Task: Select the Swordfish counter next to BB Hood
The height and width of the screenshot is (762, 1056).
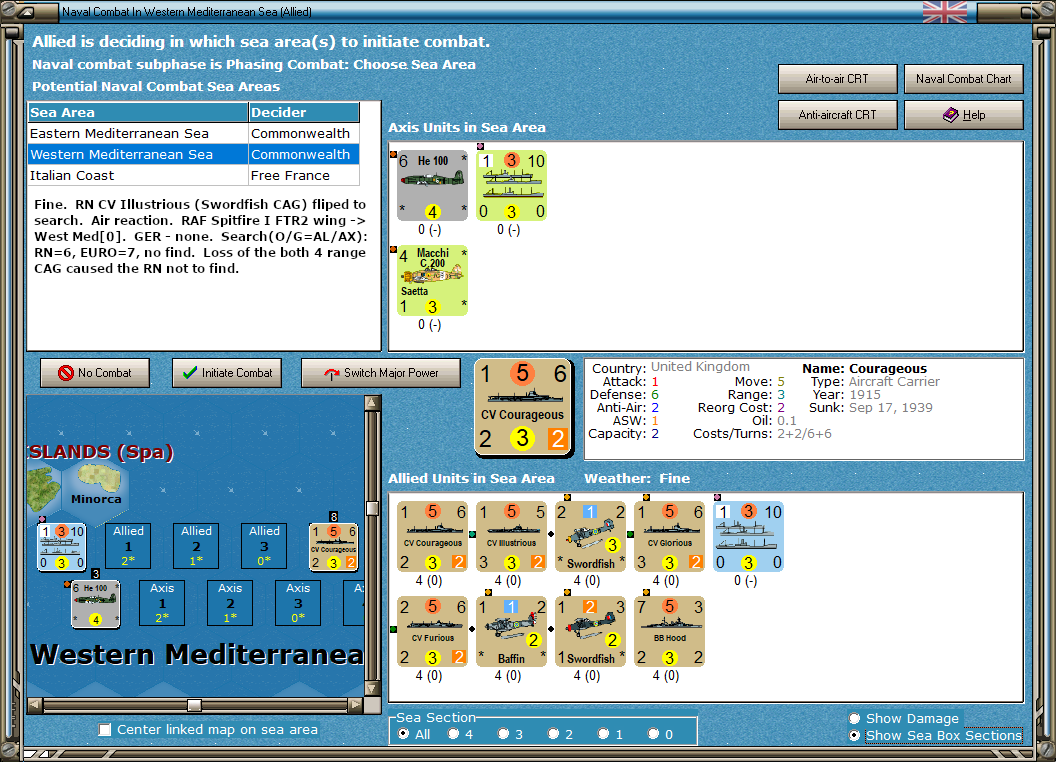Action: point(591,631)
